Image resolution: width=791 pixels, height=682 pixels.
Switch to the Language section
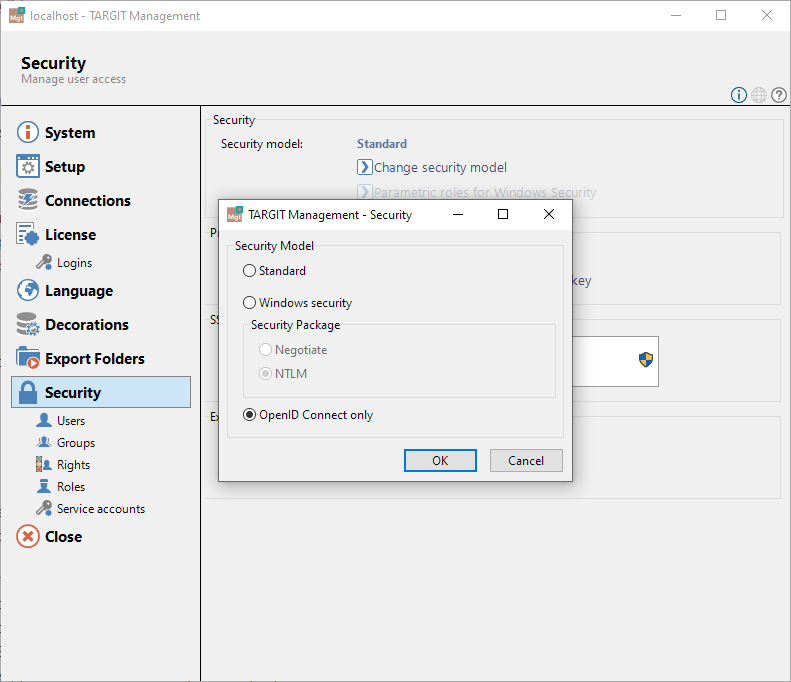pos(79,291)
